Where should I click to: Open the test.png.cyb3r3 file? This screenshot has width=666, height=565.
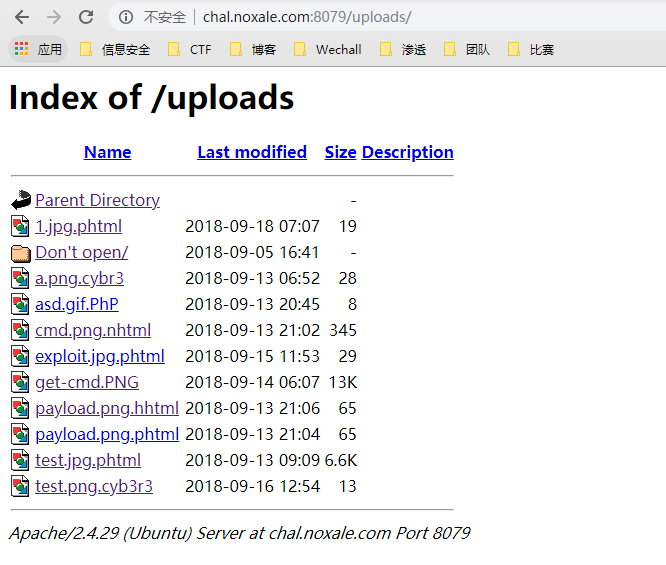coord(94,486)
